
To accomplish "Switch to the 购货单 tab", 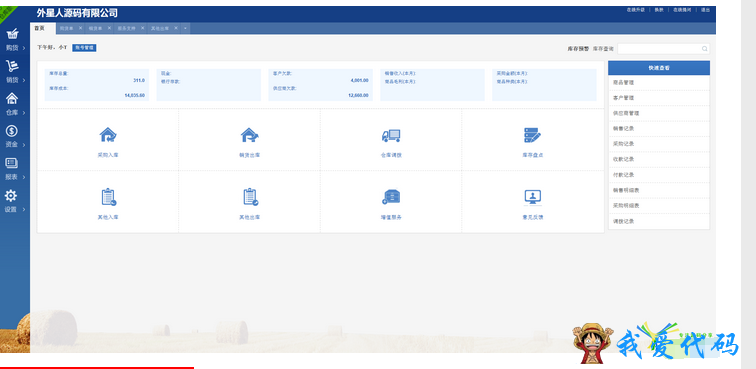I will pos(67,28).
